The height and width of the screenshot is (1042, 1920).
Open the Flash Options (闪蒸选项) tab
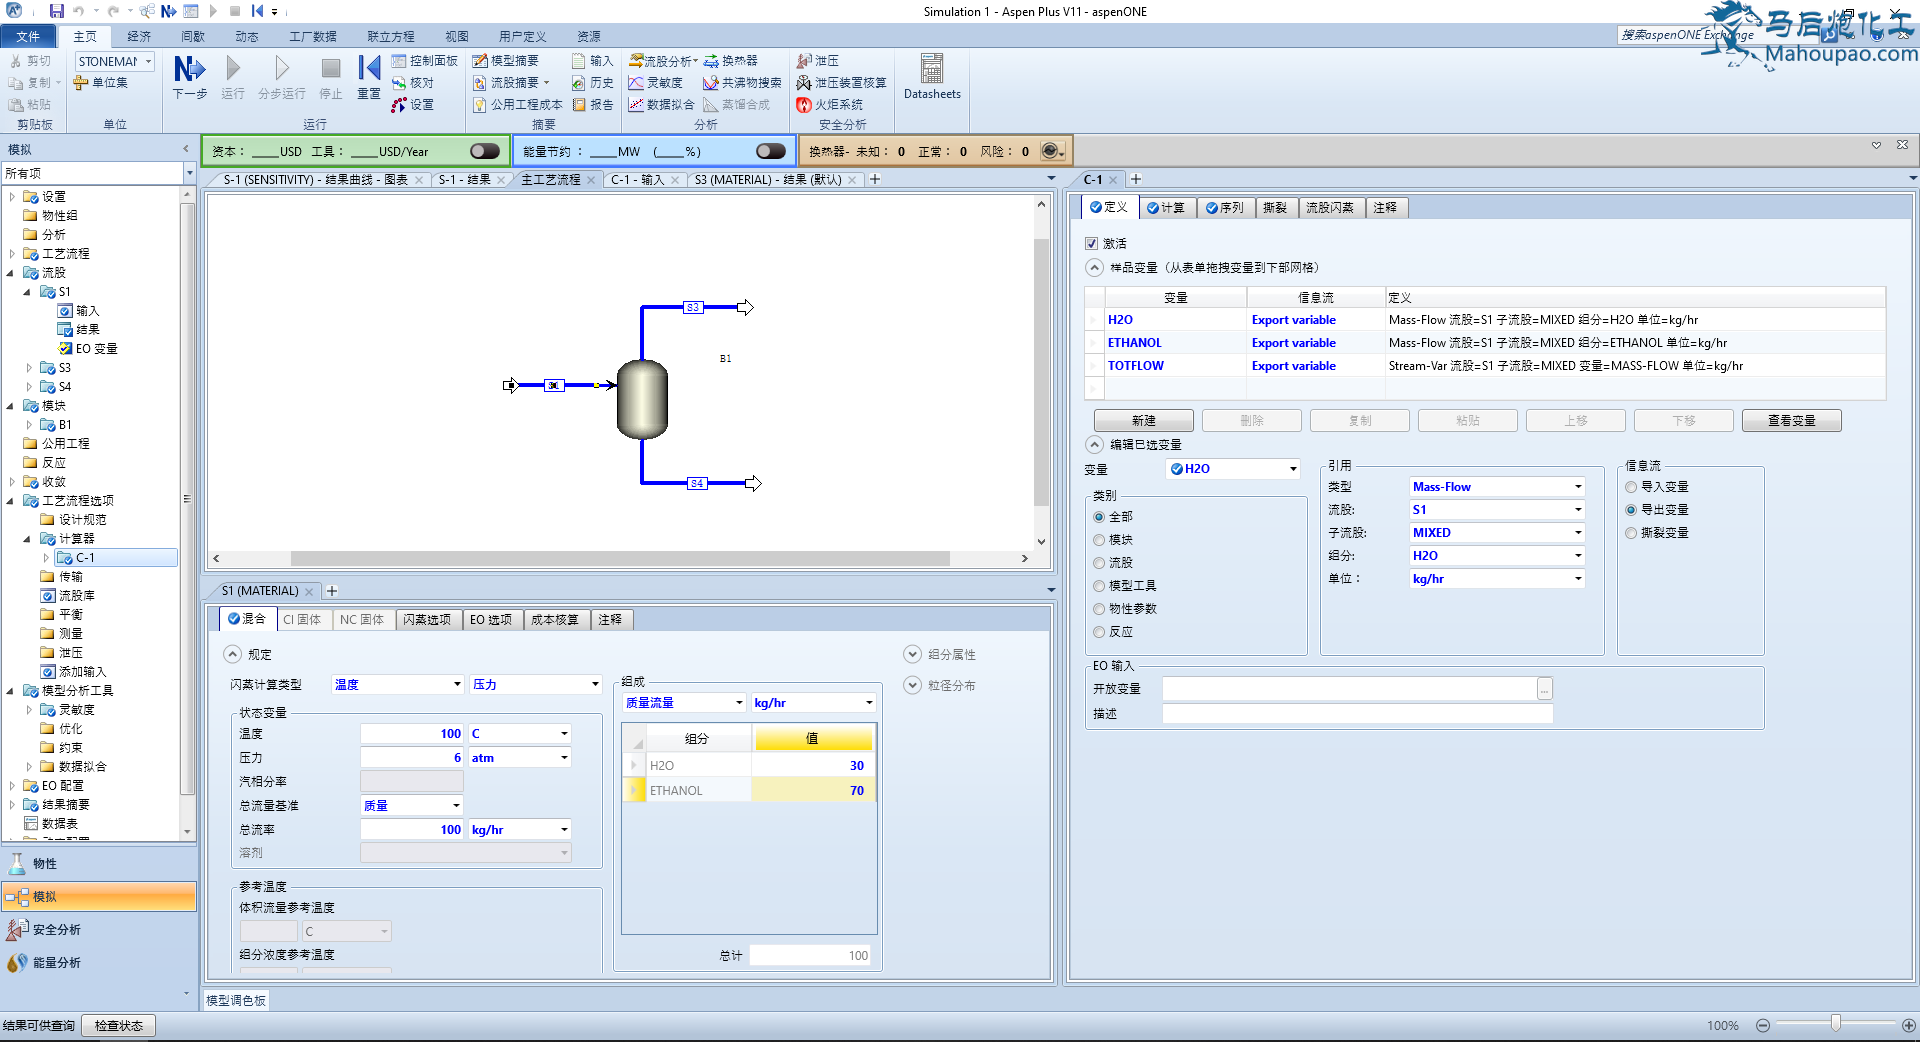click(427, 620)
